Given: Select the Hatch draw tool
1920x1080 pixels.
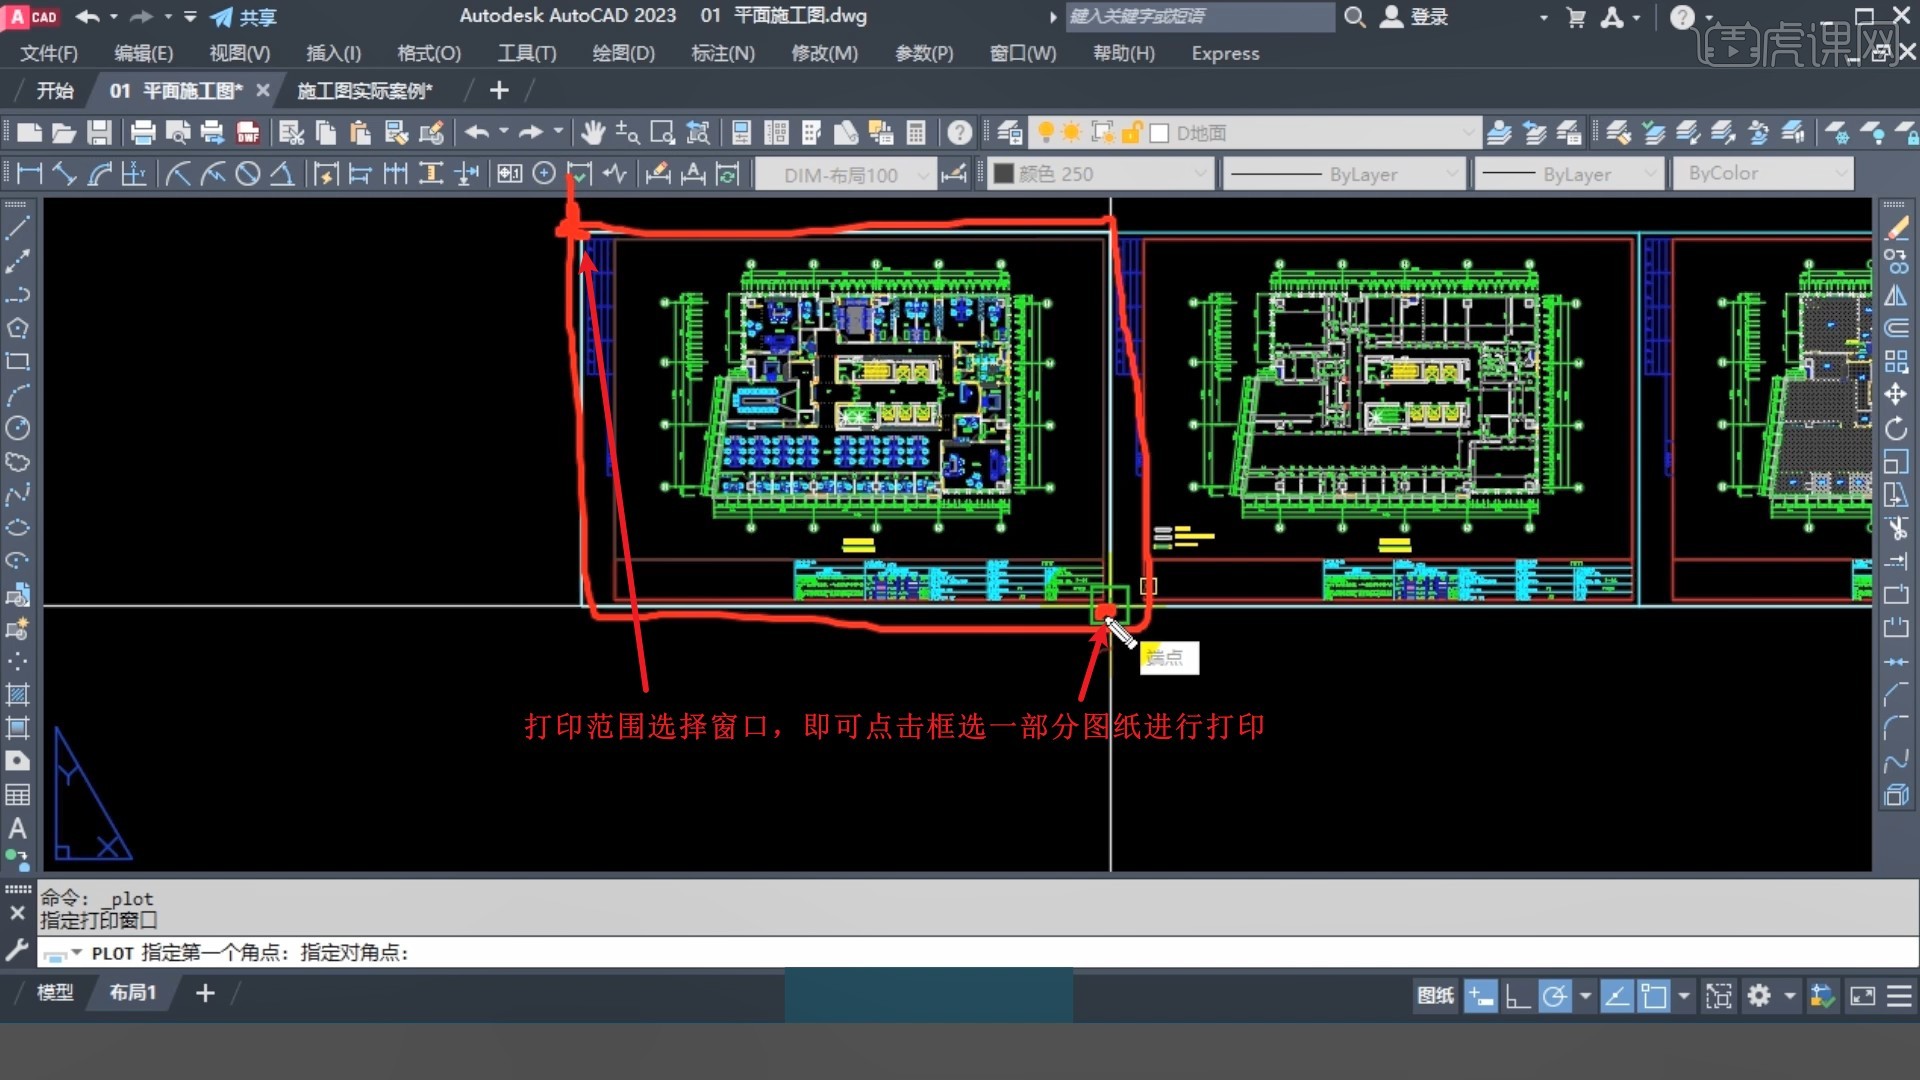Looking at the screenshot, I should [17, 694].
